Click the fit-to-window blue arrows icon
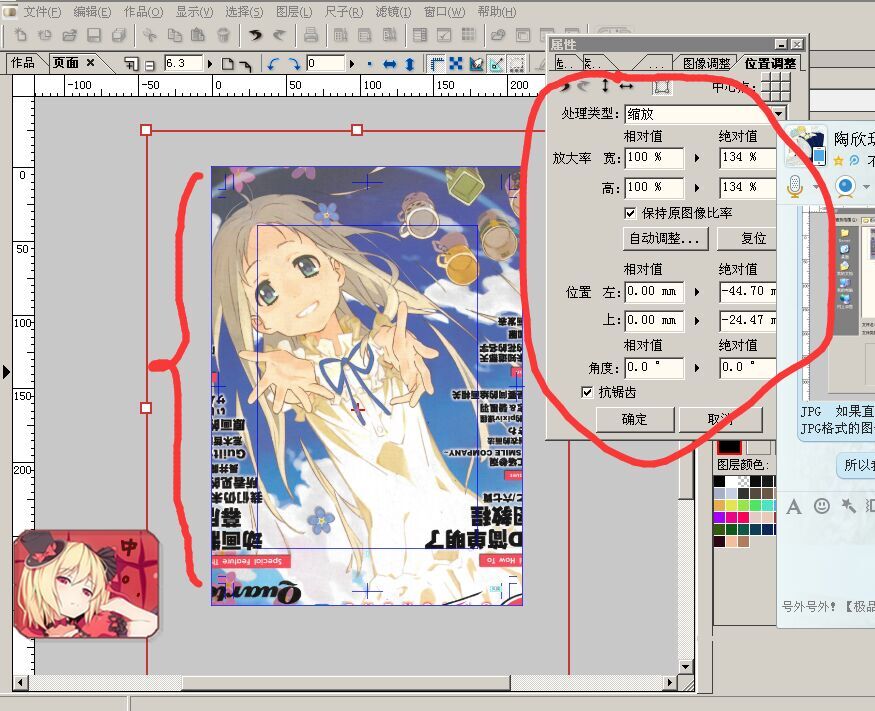 pyautogui.click(x=456, y=64)
